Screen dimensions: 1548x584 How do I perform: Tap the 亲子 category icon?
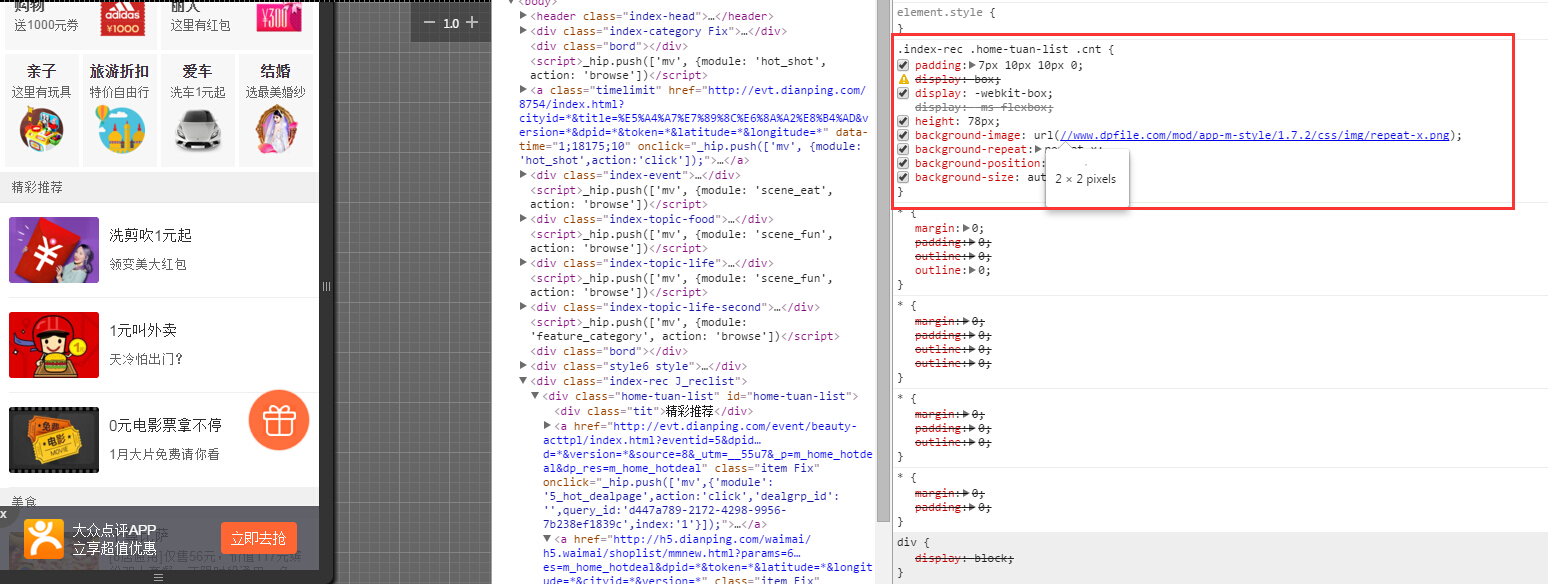click(41, 128)
